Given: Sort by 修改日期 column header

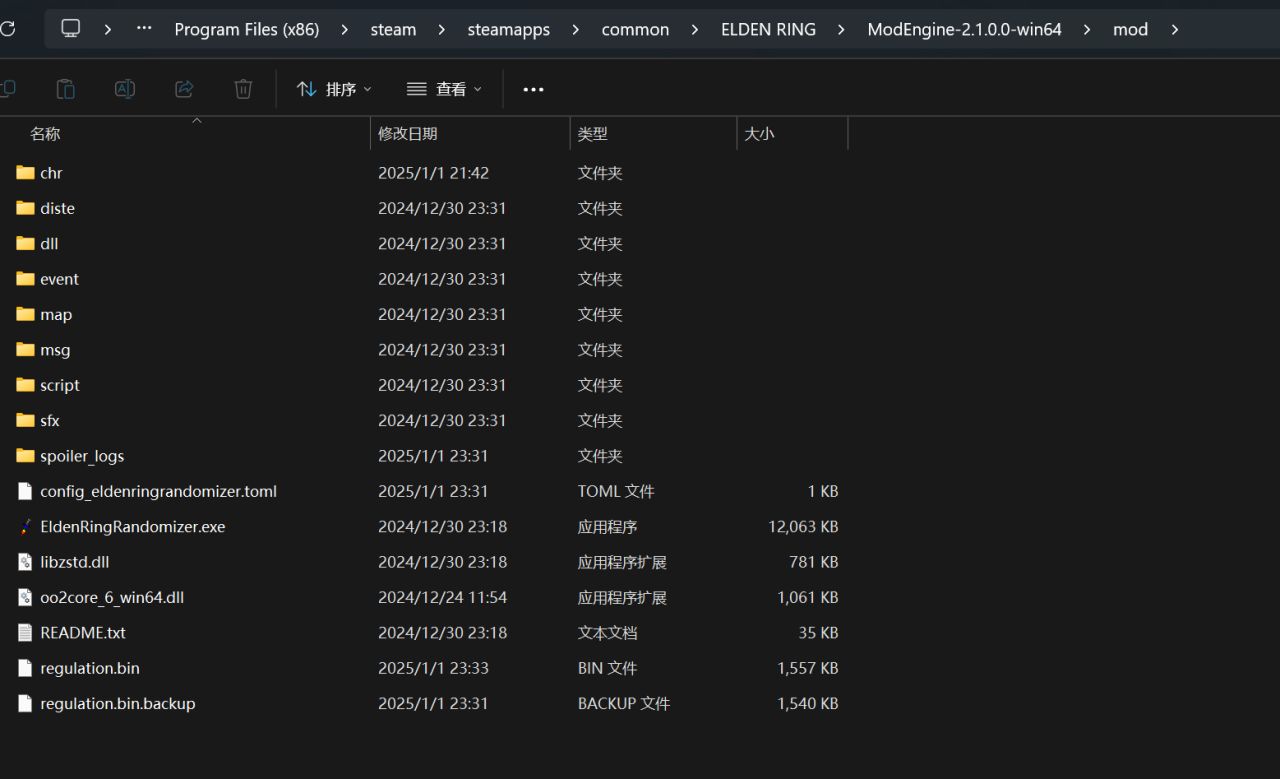Looking at the screenshot, I should pos(470,133).
